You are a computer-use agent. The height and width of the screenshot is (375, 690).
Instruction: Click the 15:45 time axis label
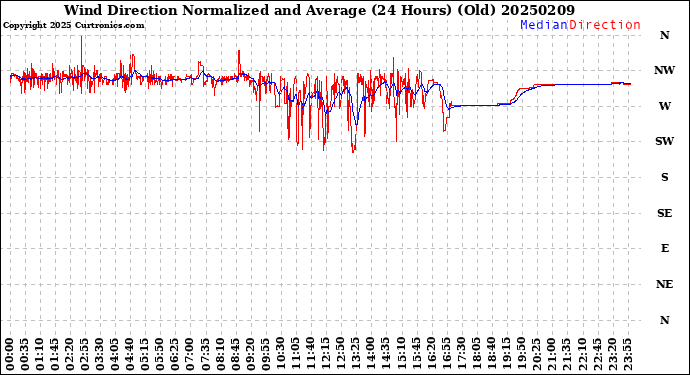pyautogui.click(x=416, y=355)
